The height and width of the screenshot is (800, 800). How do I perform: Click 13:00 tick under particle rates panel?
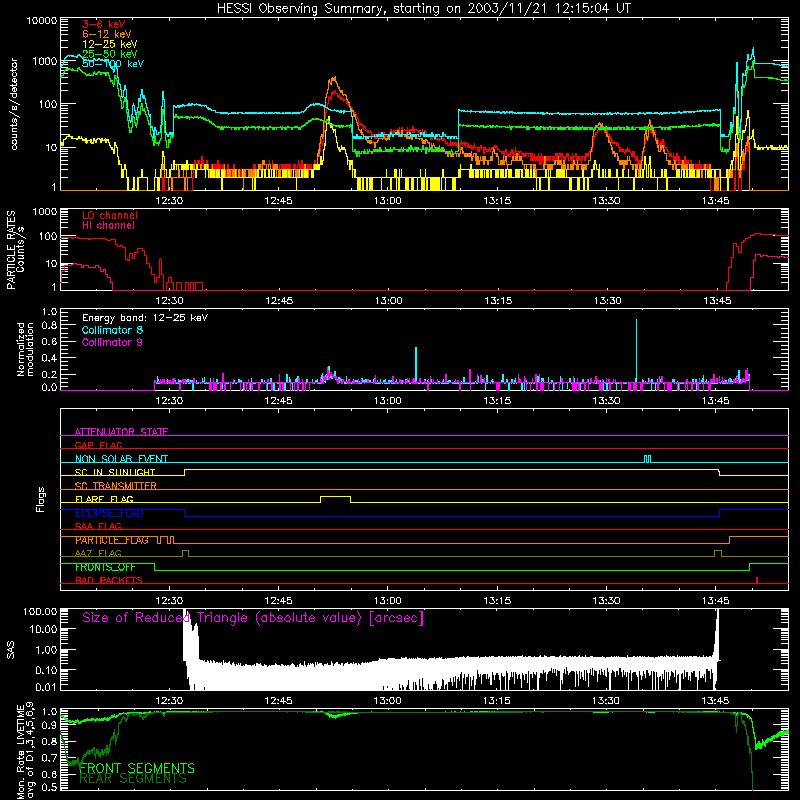pyautogui.click(x=388, y=301)
